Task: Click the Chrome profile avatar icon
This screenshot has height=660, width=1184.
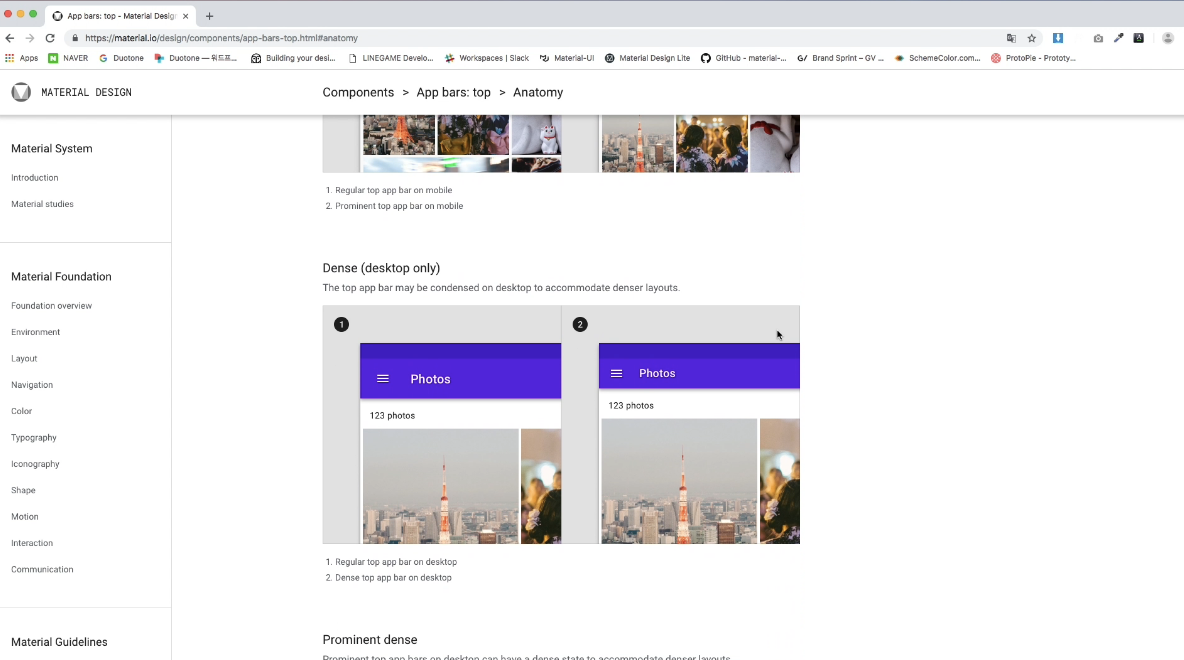Action: click(x=1167, y=38)
